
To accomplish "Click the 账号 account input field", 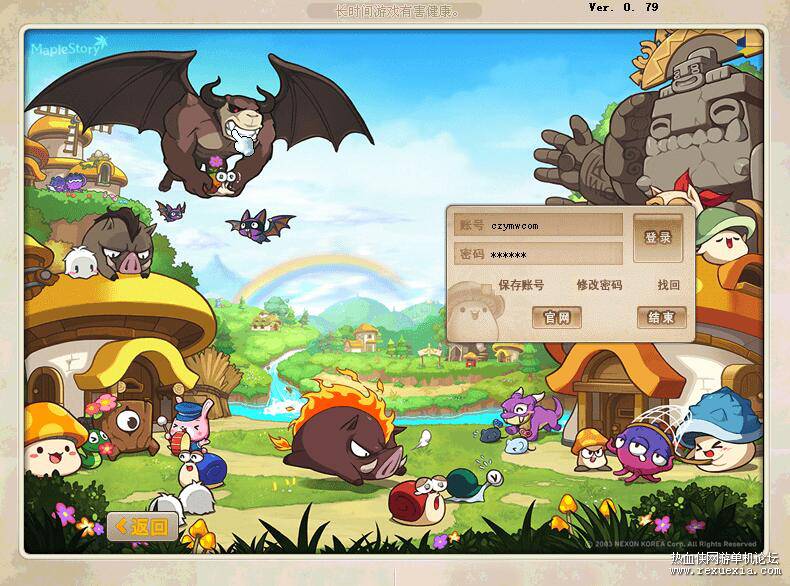I will click(538, 225).
